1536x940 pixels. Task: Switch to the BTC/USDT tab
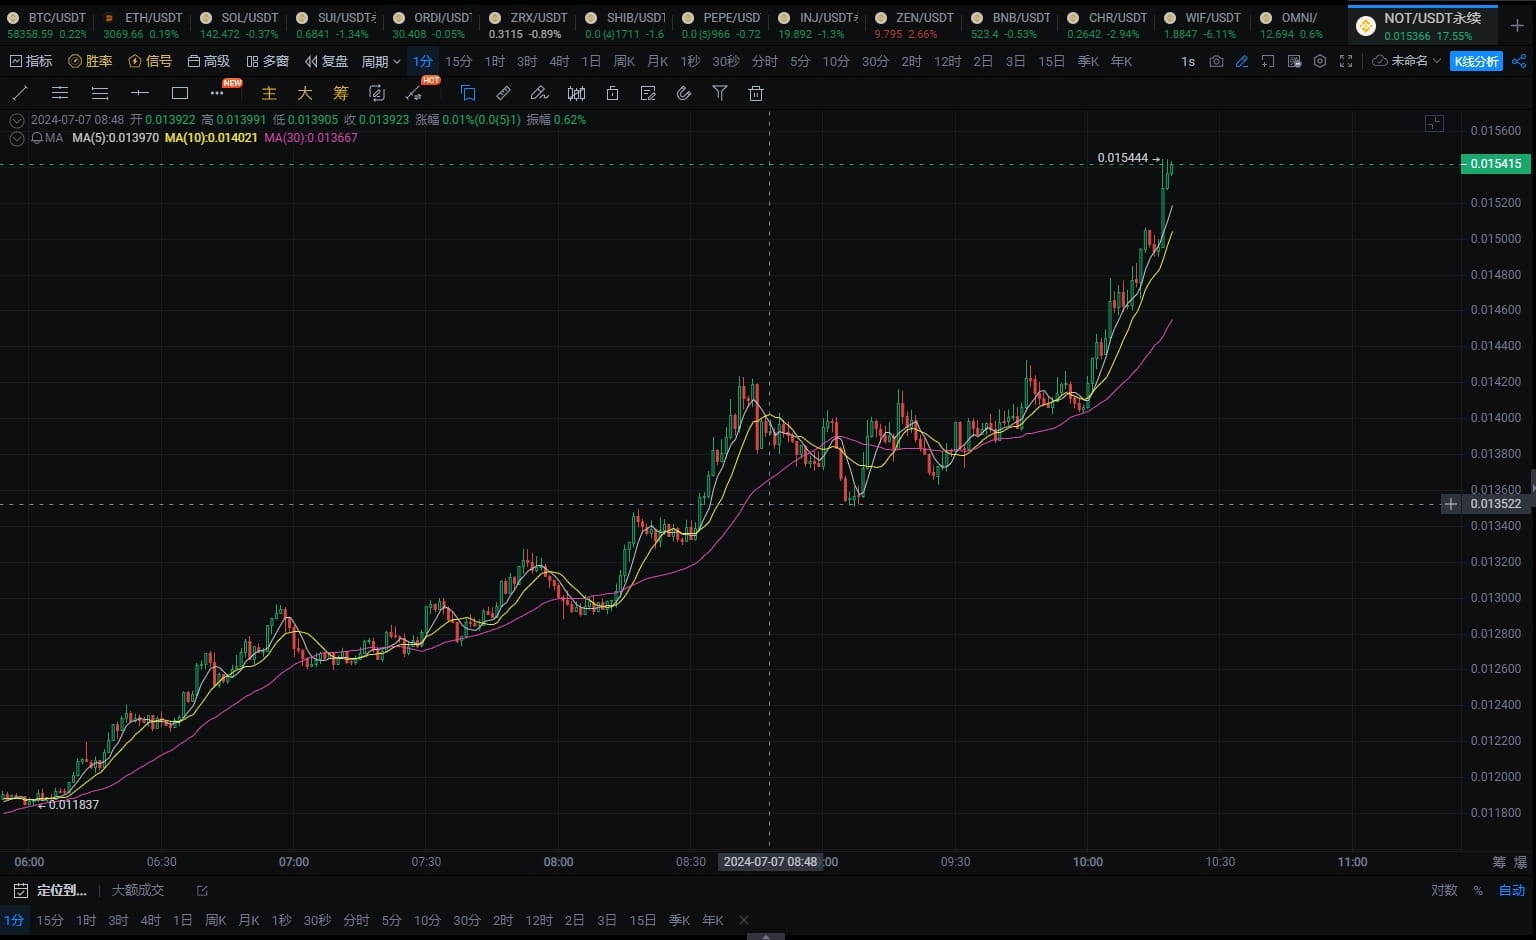pyautogui.click(x=48, y=25)
